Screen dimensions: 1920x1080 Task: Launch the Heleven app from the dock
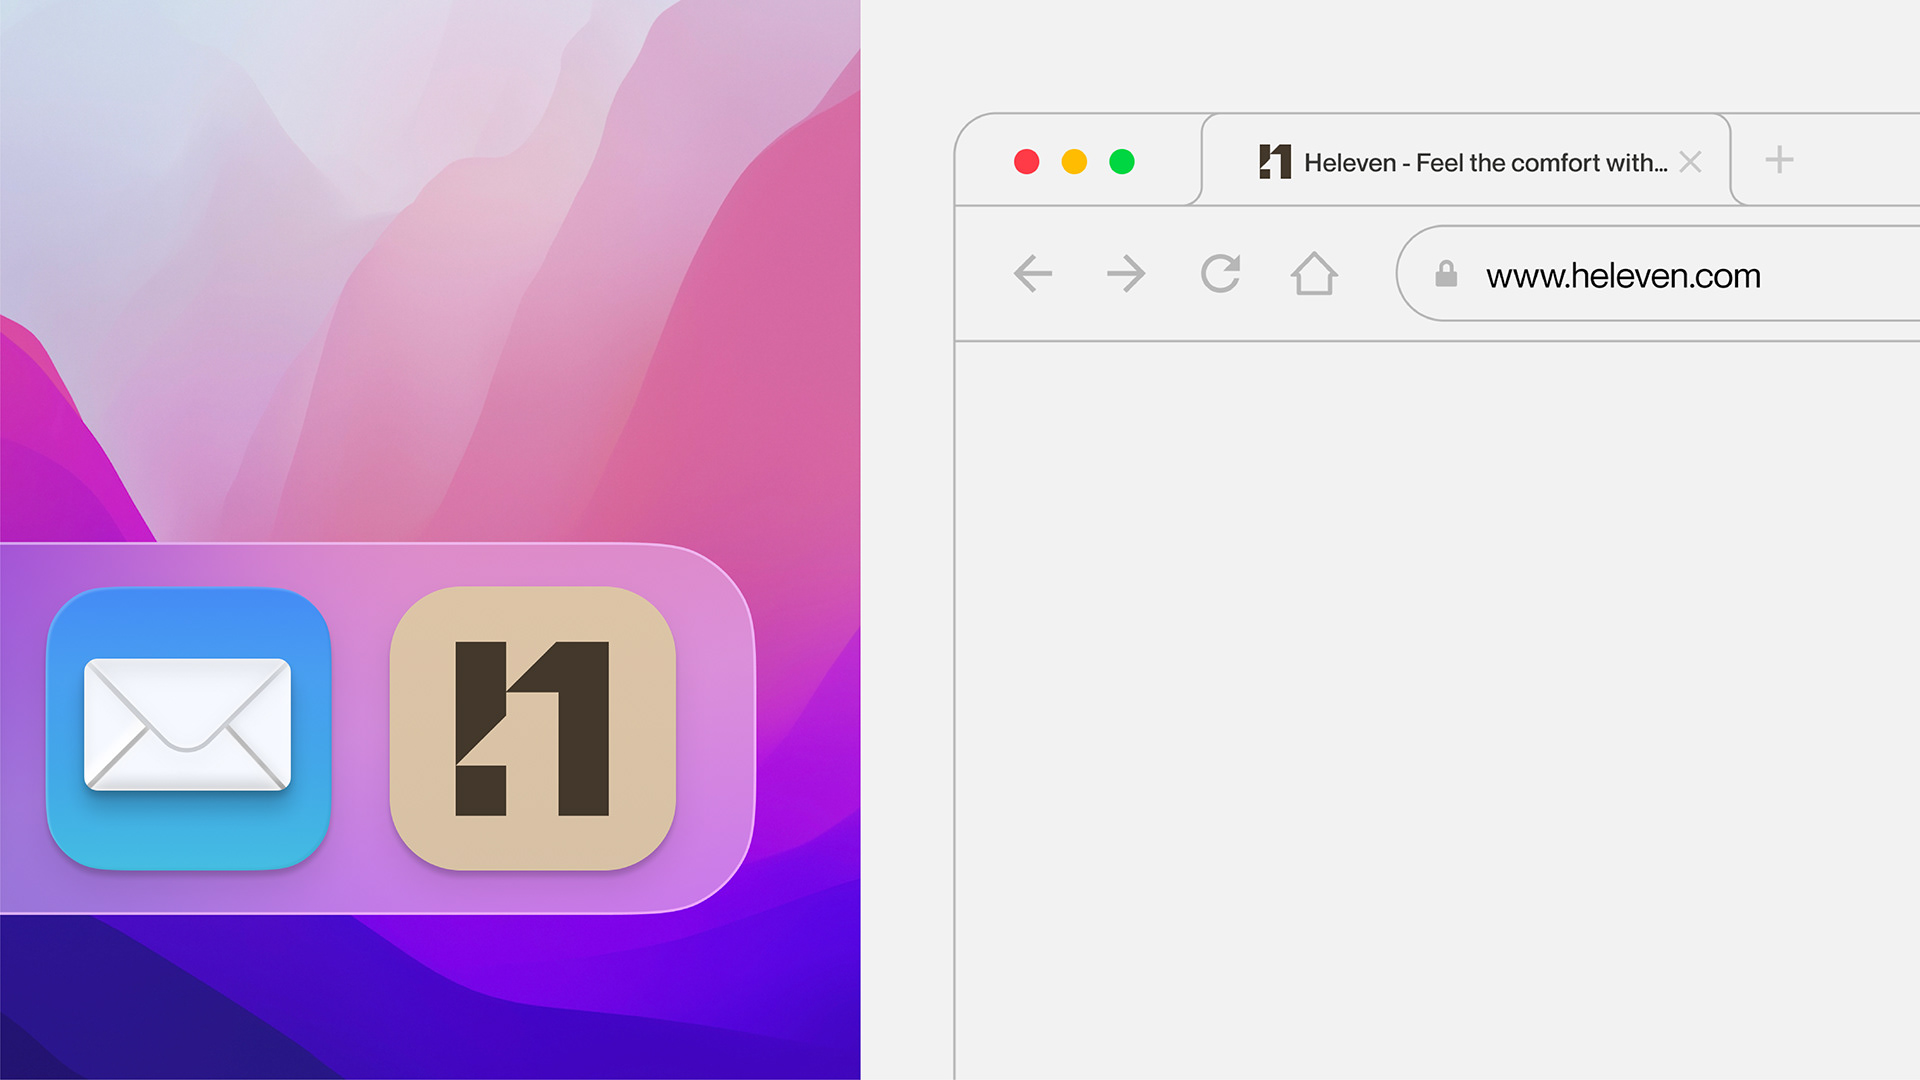pos(532,728)
